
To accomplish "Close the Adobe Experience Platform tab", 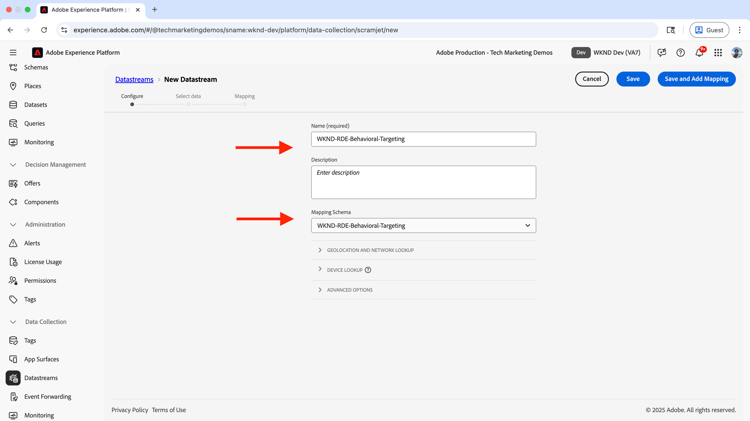I will (x=138, y=10).
